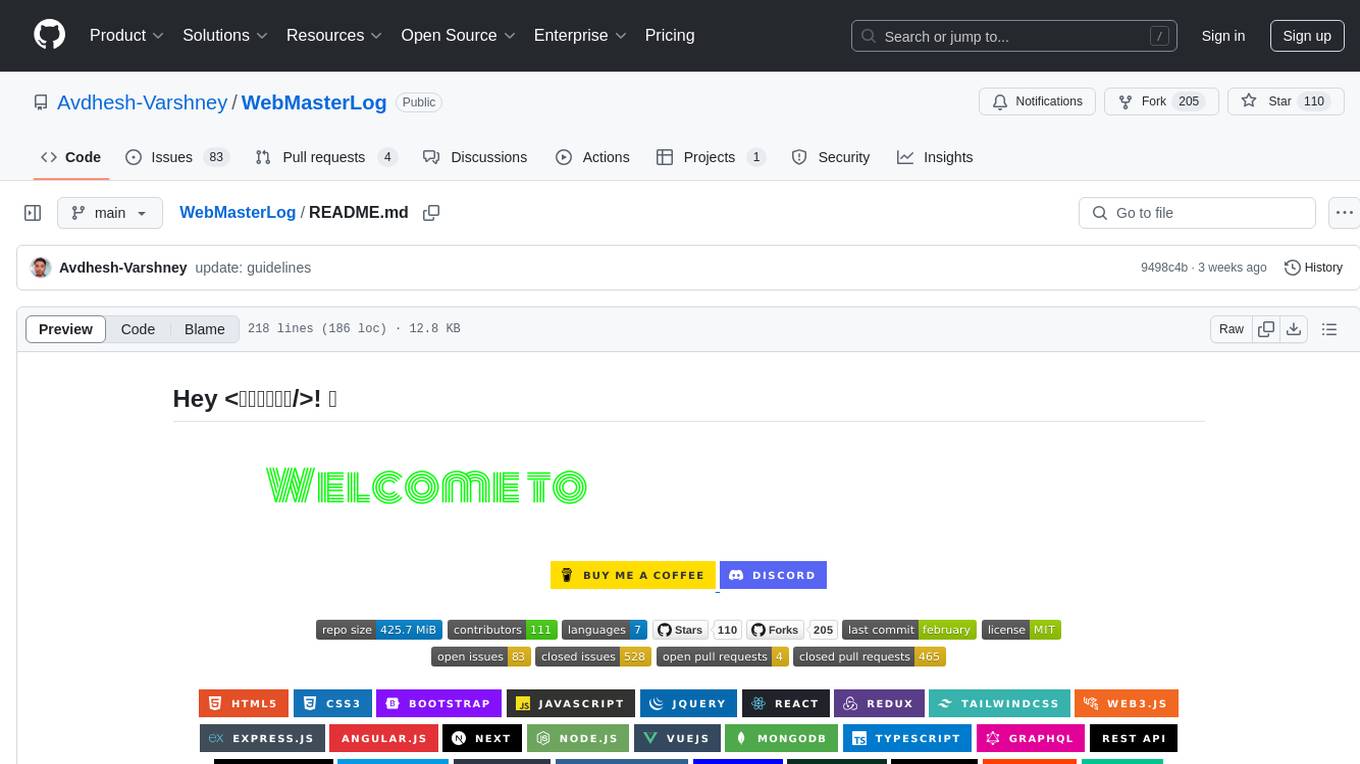Screen dimensions: 1360x764
Task: Copy raw file contents
Action: 1266,329
